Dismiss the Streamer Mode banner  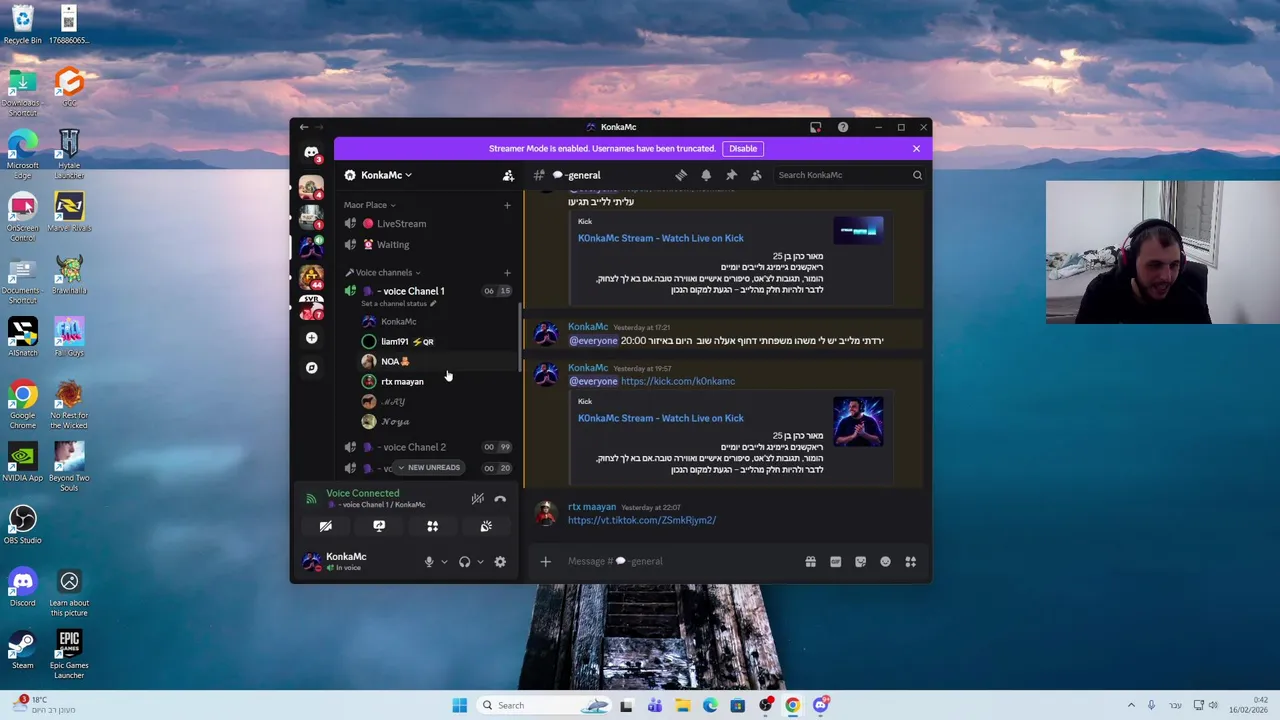(916, 148)
